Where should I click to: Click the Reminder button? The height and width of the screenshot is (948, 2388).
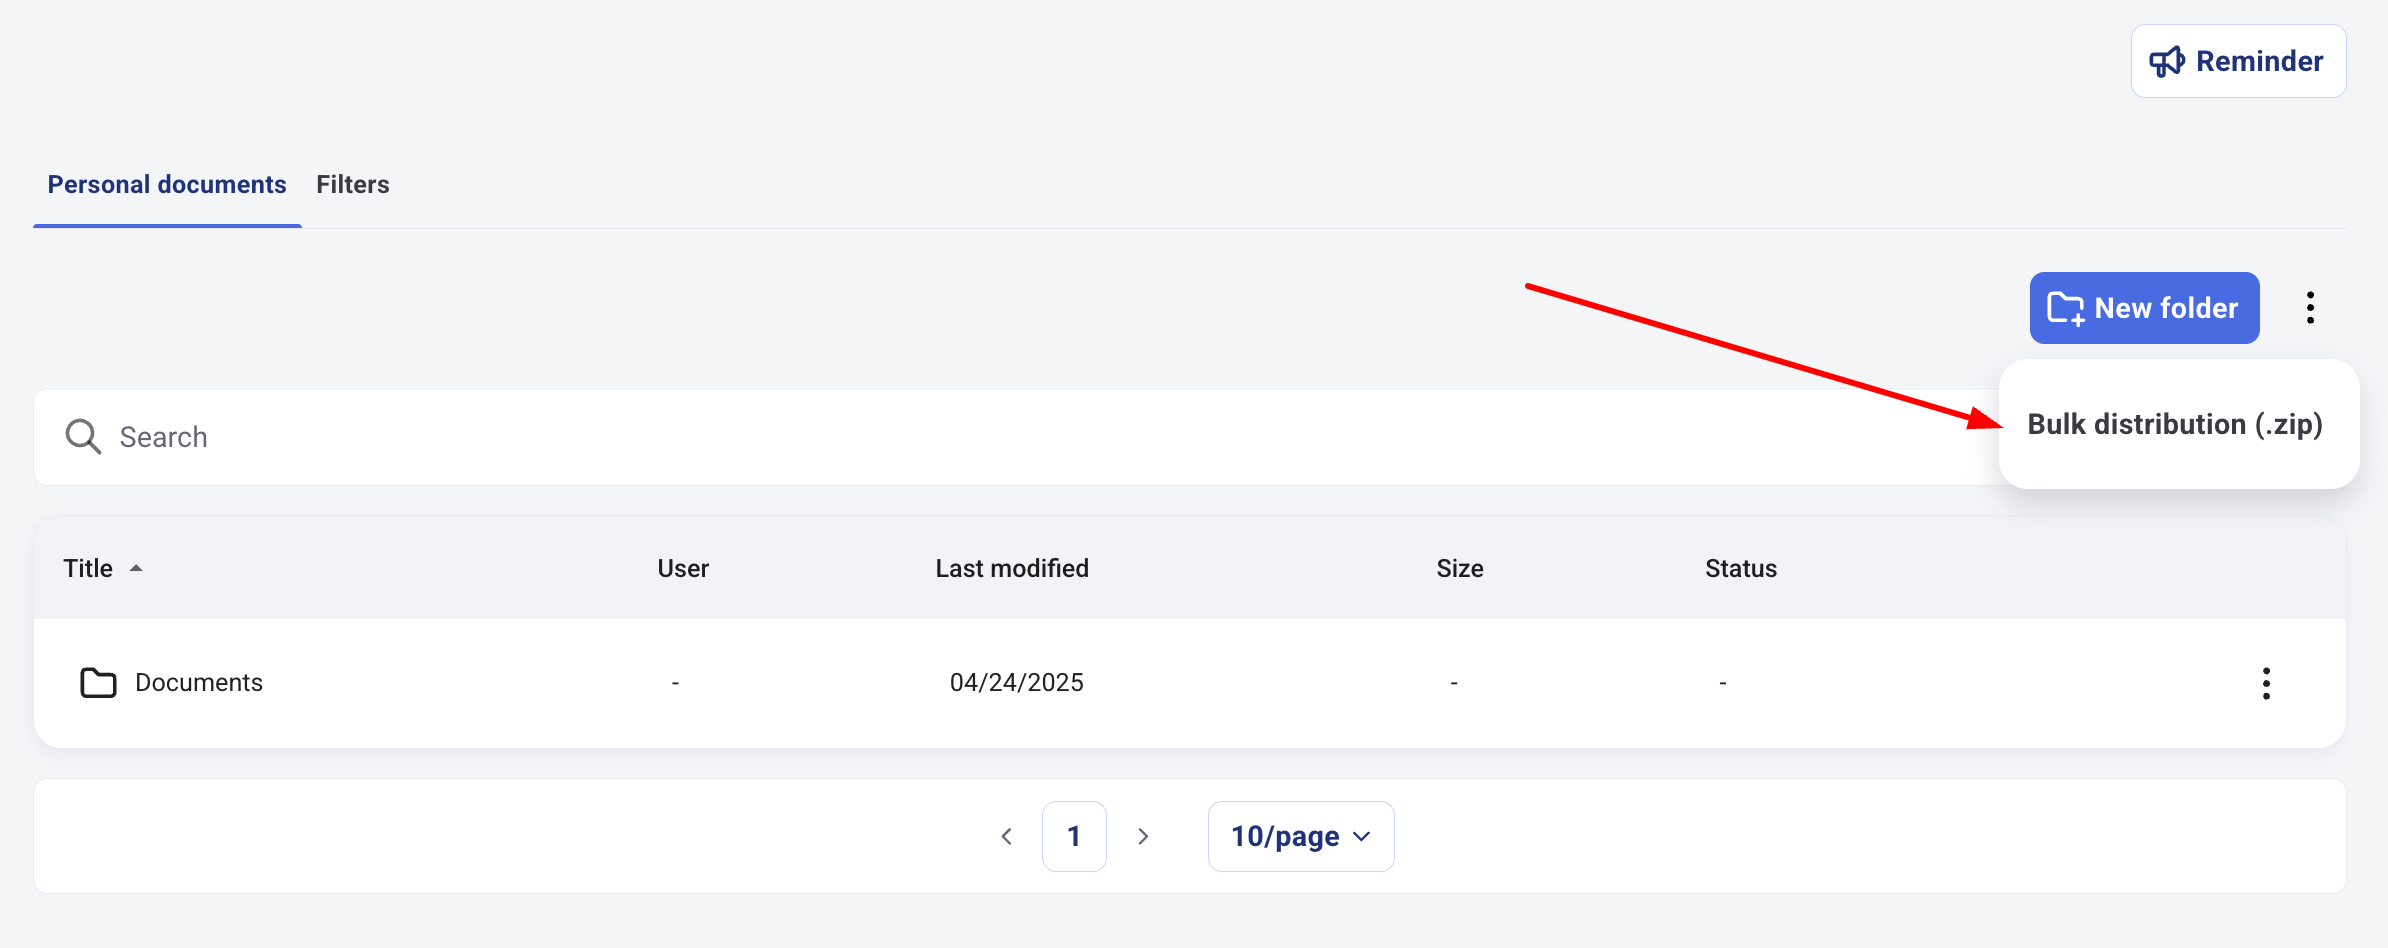[x=2238, y=62]
